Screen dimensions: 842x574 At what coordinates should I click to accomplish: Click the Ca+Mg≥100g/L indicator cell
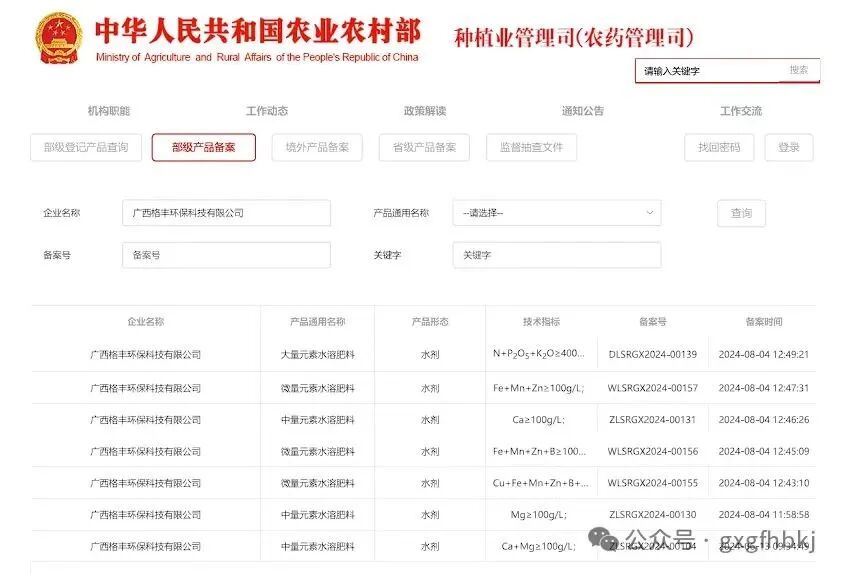539,546
